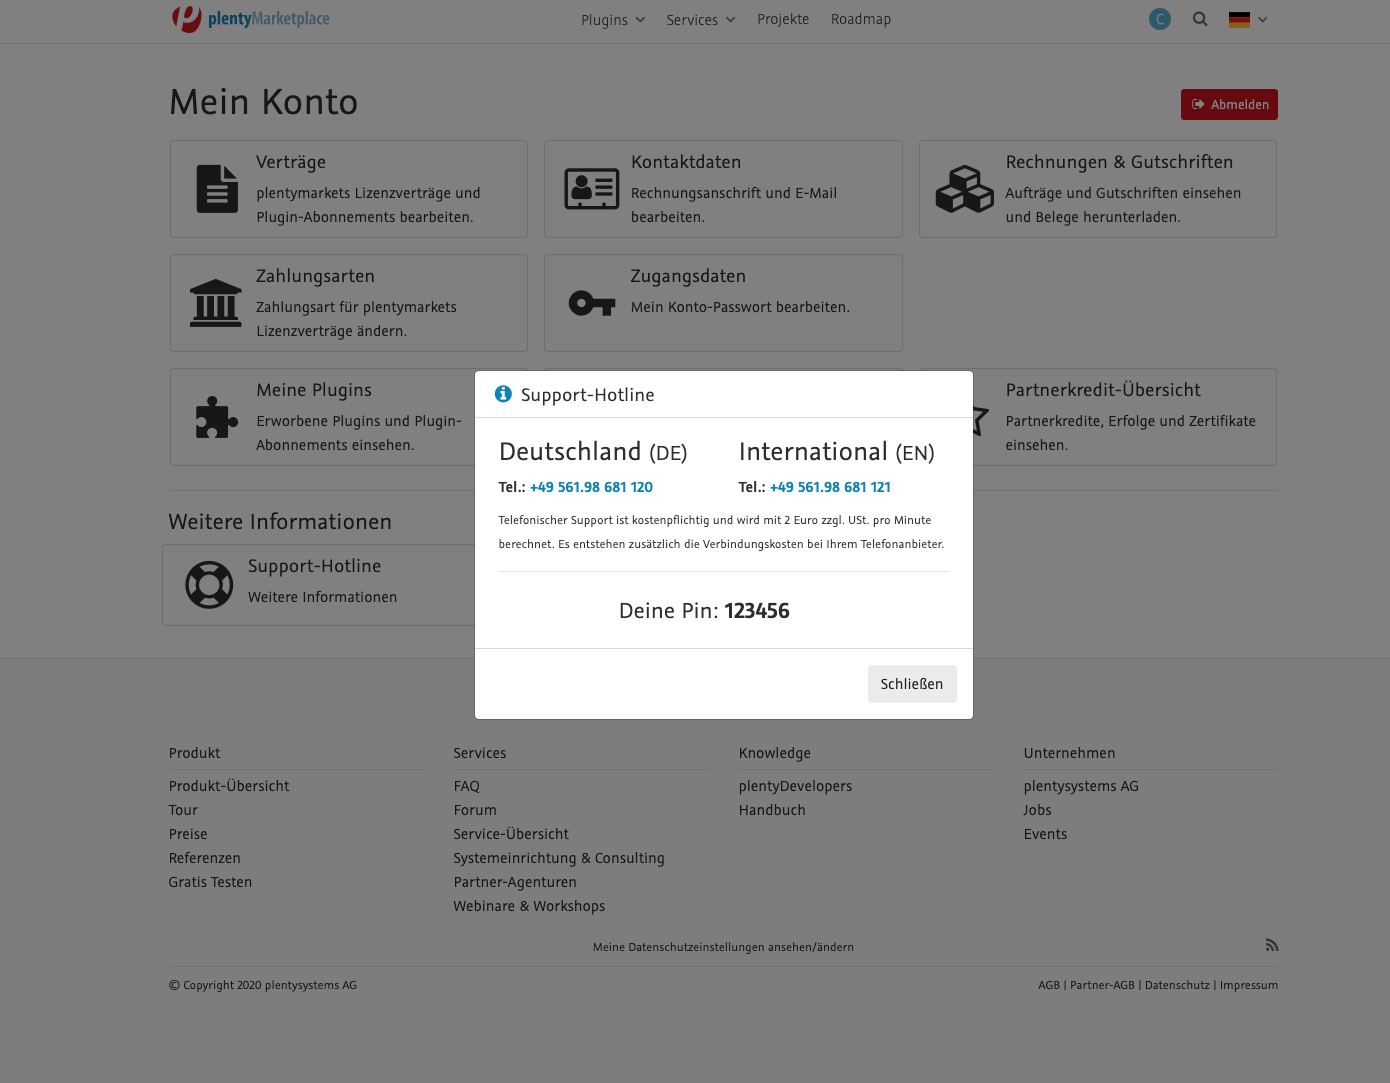1390x1083 pixels.
Task: Click the Mein Konto page heading
Action: [264, 102]
